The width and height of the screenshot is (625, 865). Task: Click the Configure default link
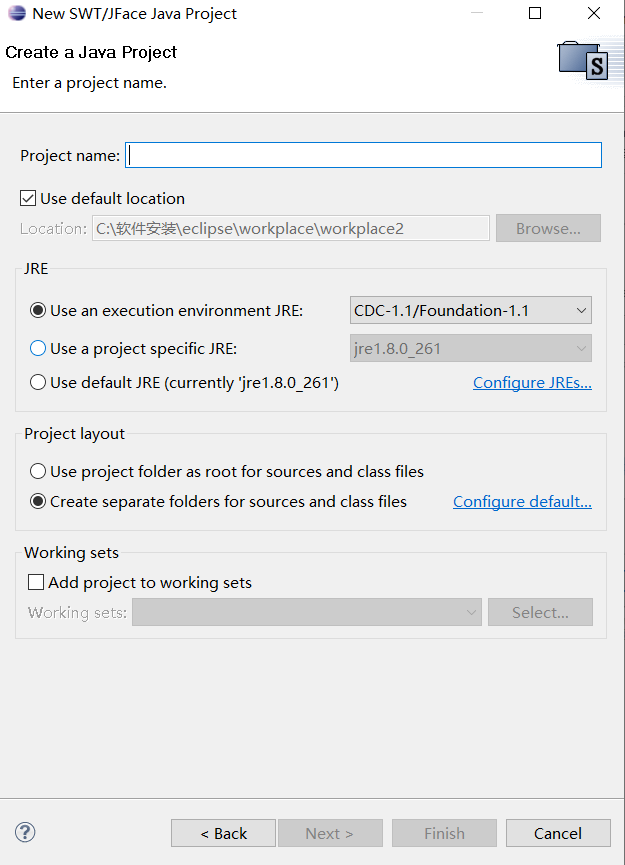click(x=522, y=501)
